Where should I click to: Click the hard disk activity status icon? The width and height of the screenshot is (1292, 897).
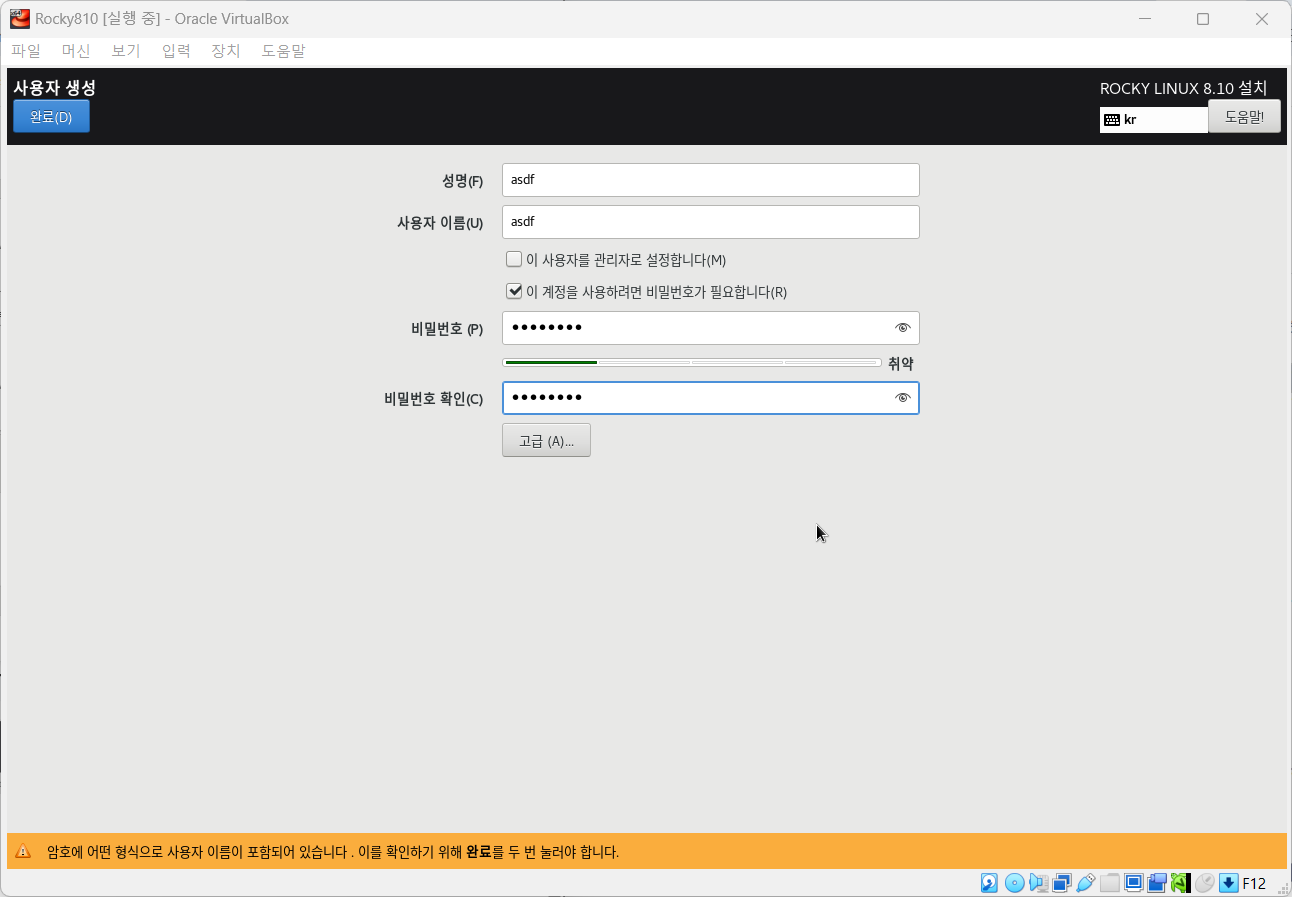pos(989,883)
